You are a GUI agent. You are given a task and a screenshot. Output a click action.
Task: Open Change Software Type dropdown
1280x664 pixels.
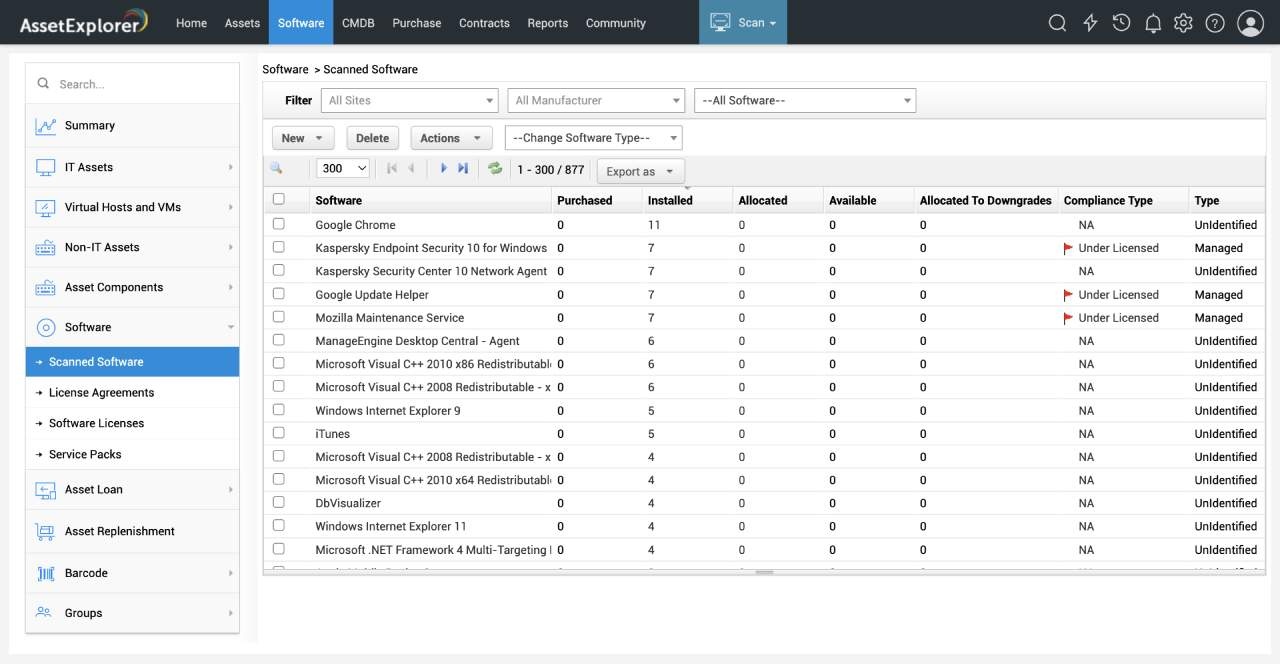tap(594, 138)
